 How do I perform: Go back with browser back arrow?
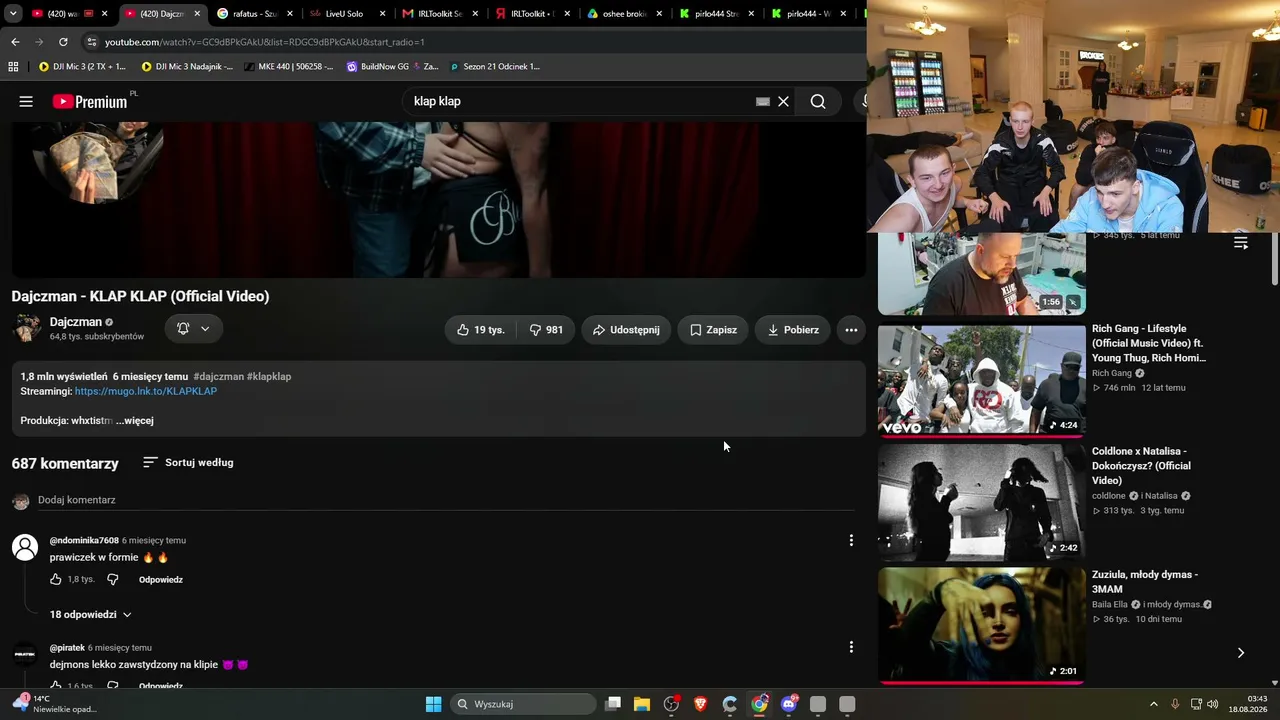15,42
